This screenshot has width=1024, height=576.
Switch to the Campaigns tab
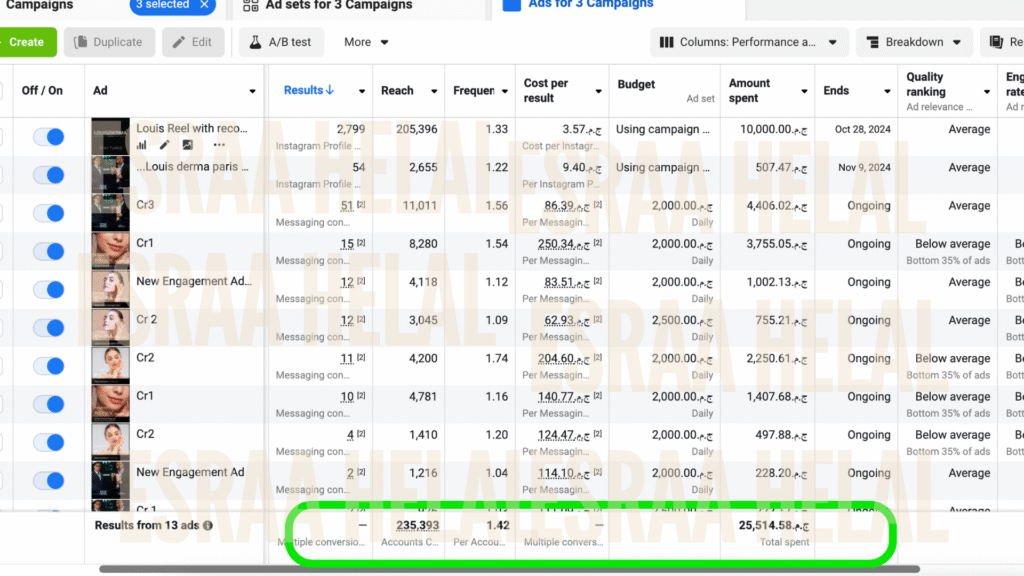(x=40, y=5)
